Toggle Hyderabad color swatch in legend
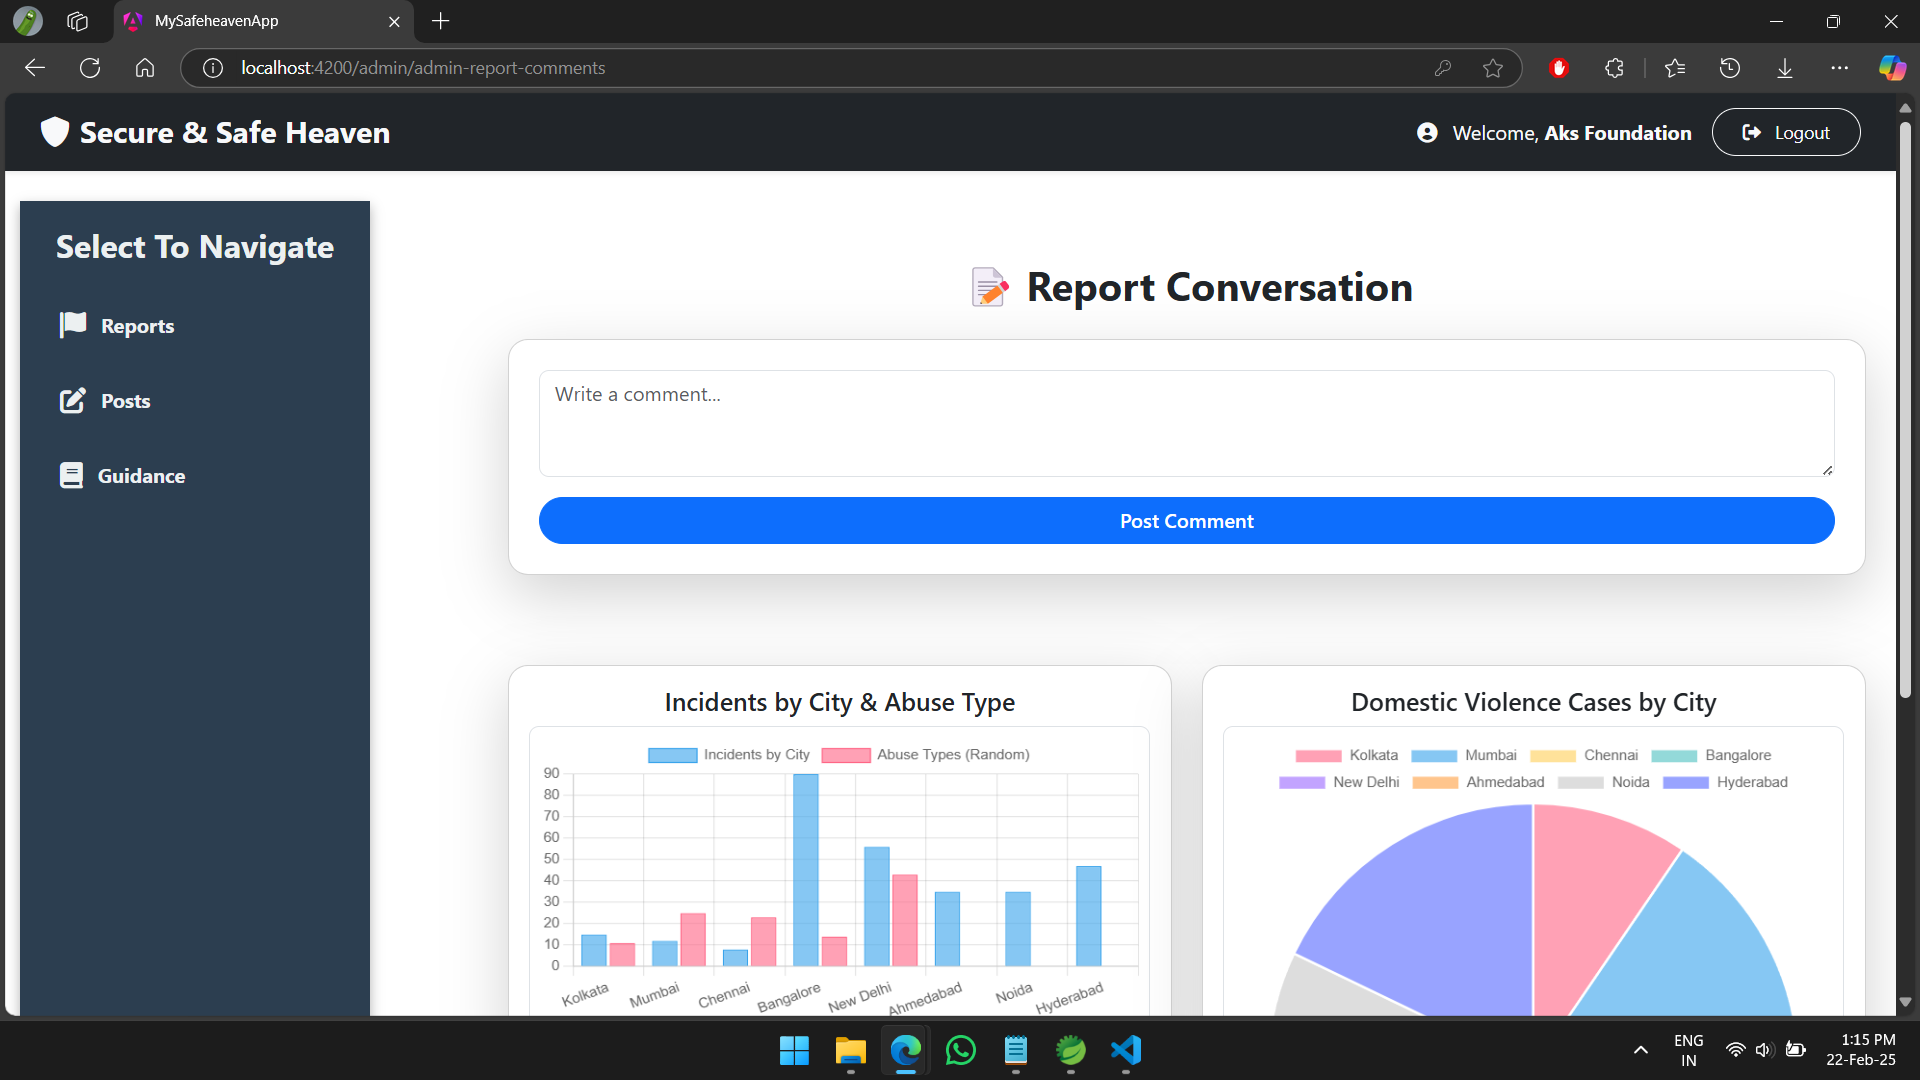Viewport: 1920px width, 1080px height. (1685, 783)
